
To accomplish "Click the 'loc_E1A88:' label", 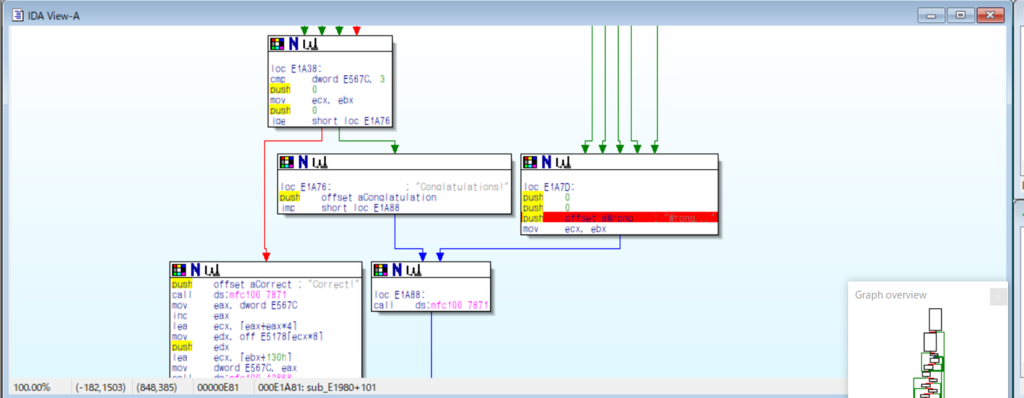I will pos(399,295).
